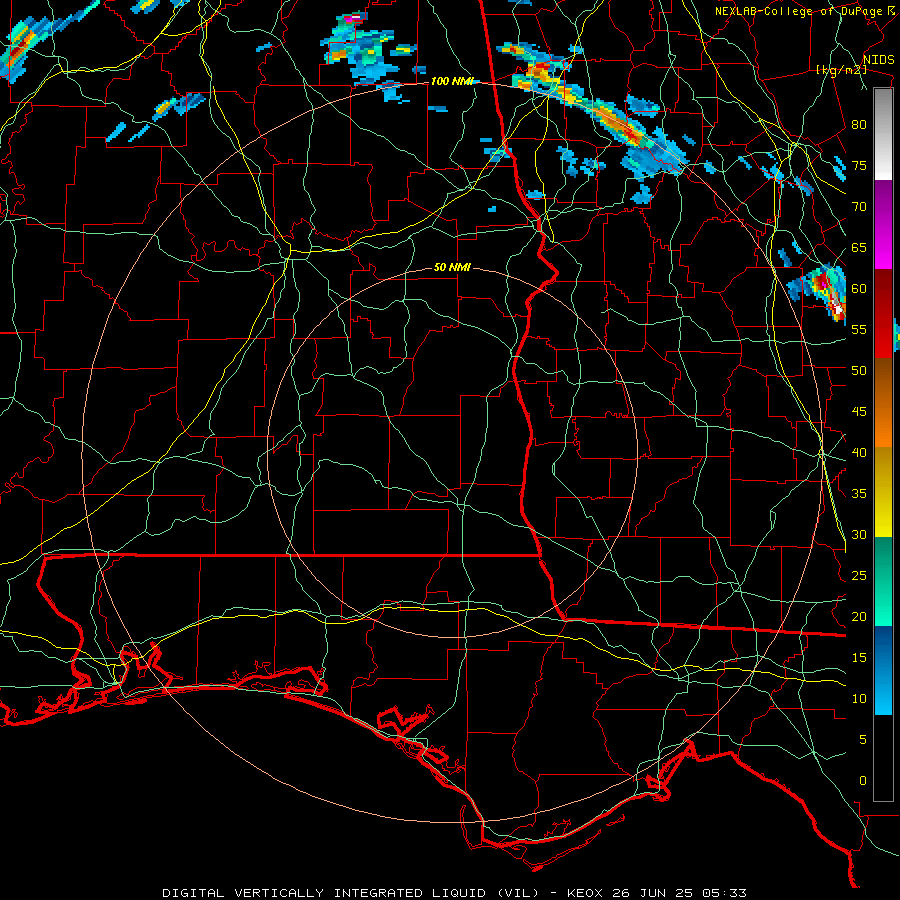Screen dimensions: 900x900
Task: Click the "5" value on the VIL scale
Action: (x=863, y=740)
